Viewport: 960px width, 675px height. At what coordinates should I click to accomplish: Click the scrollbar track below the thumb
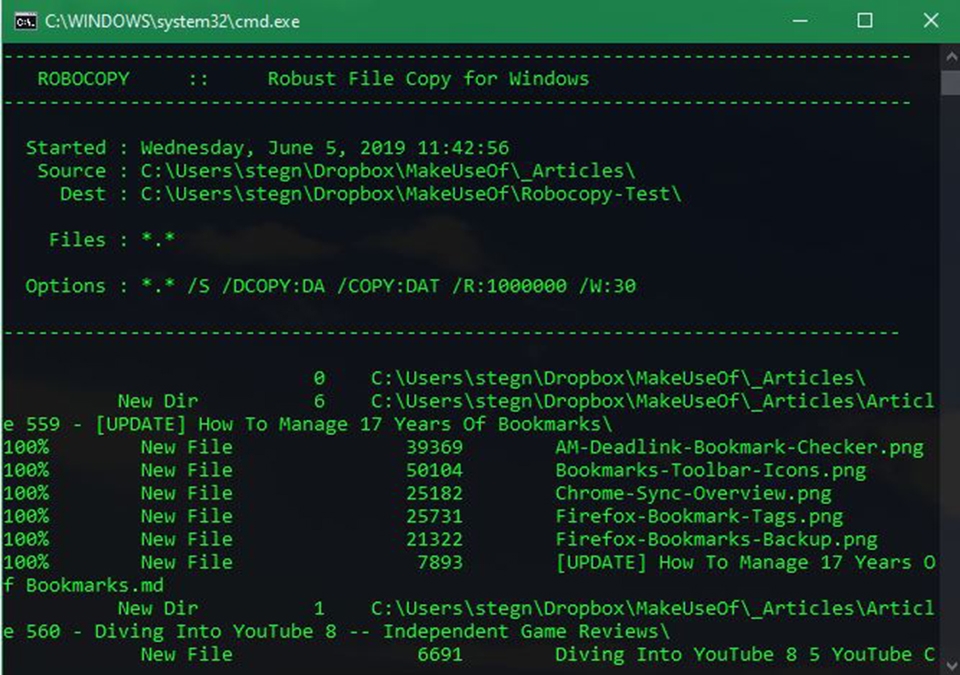click(950, 400)
